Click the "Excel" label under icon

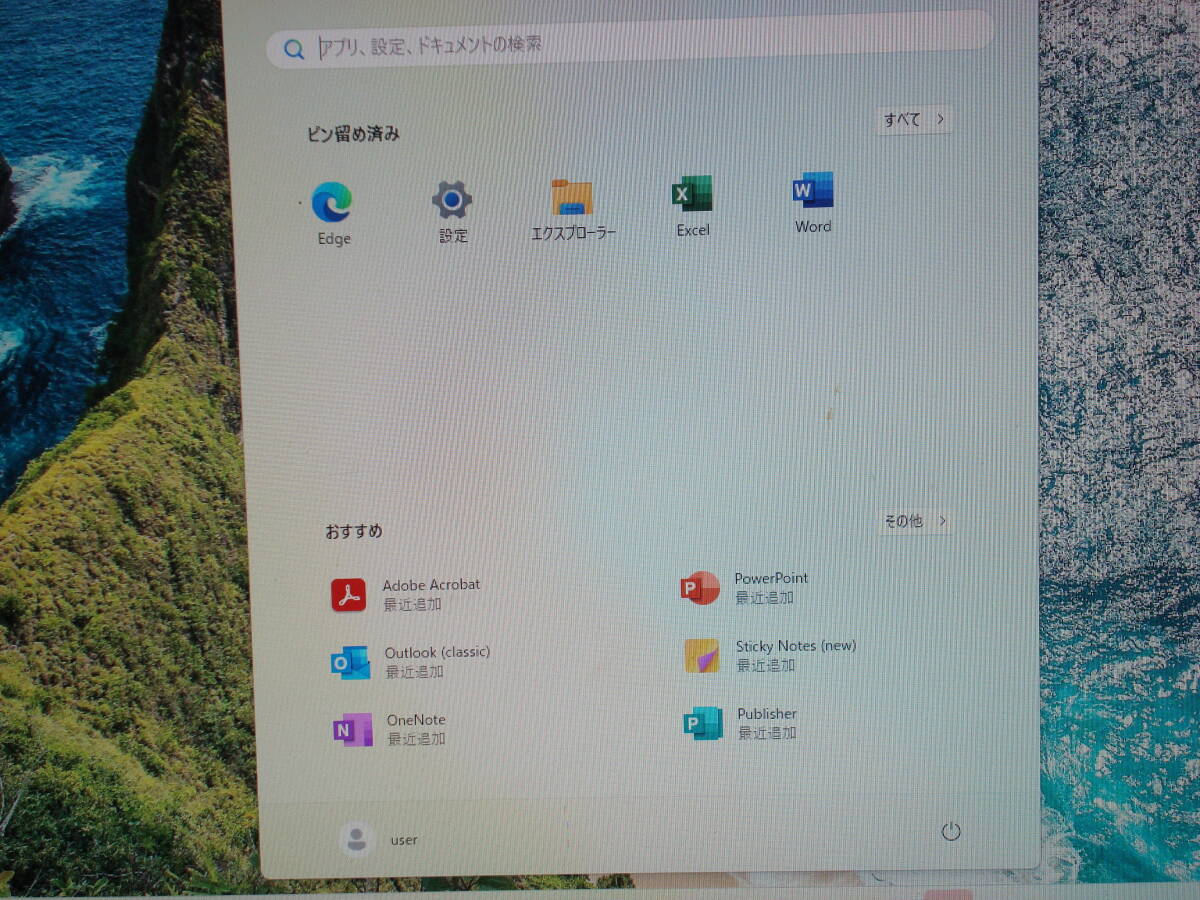tap(693, 230)
